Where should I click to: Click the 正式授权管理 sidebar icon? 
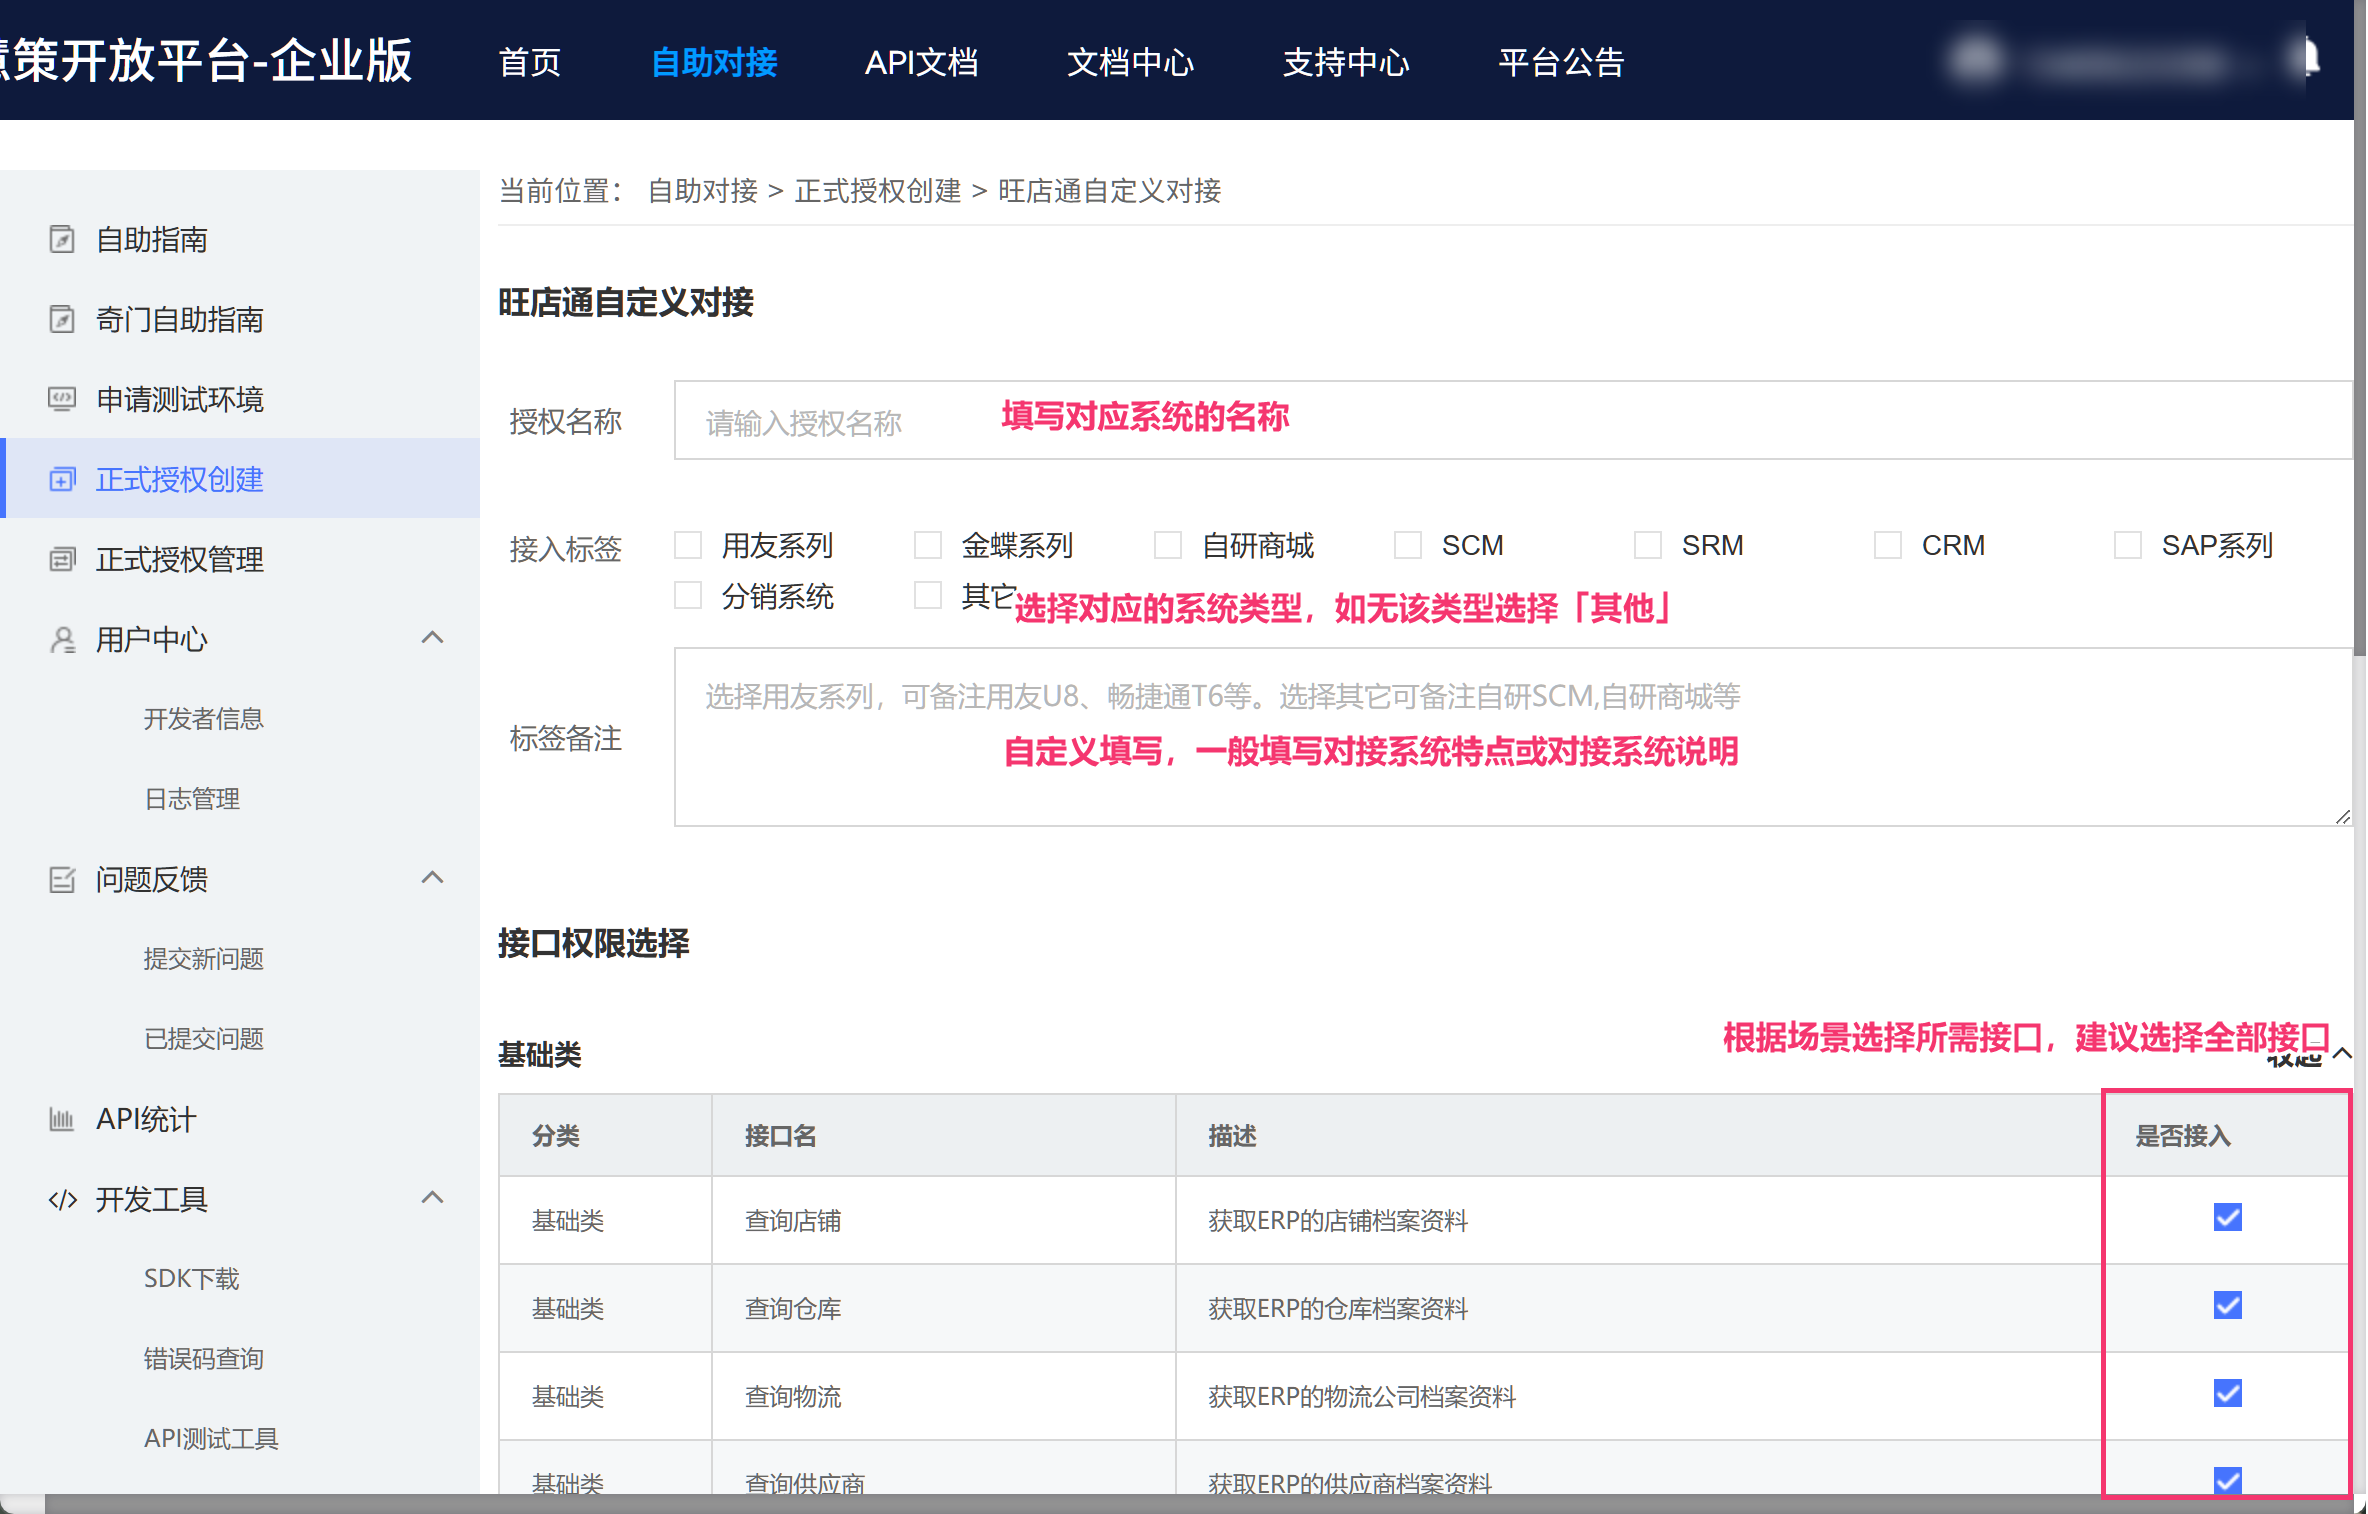[62, 560]
